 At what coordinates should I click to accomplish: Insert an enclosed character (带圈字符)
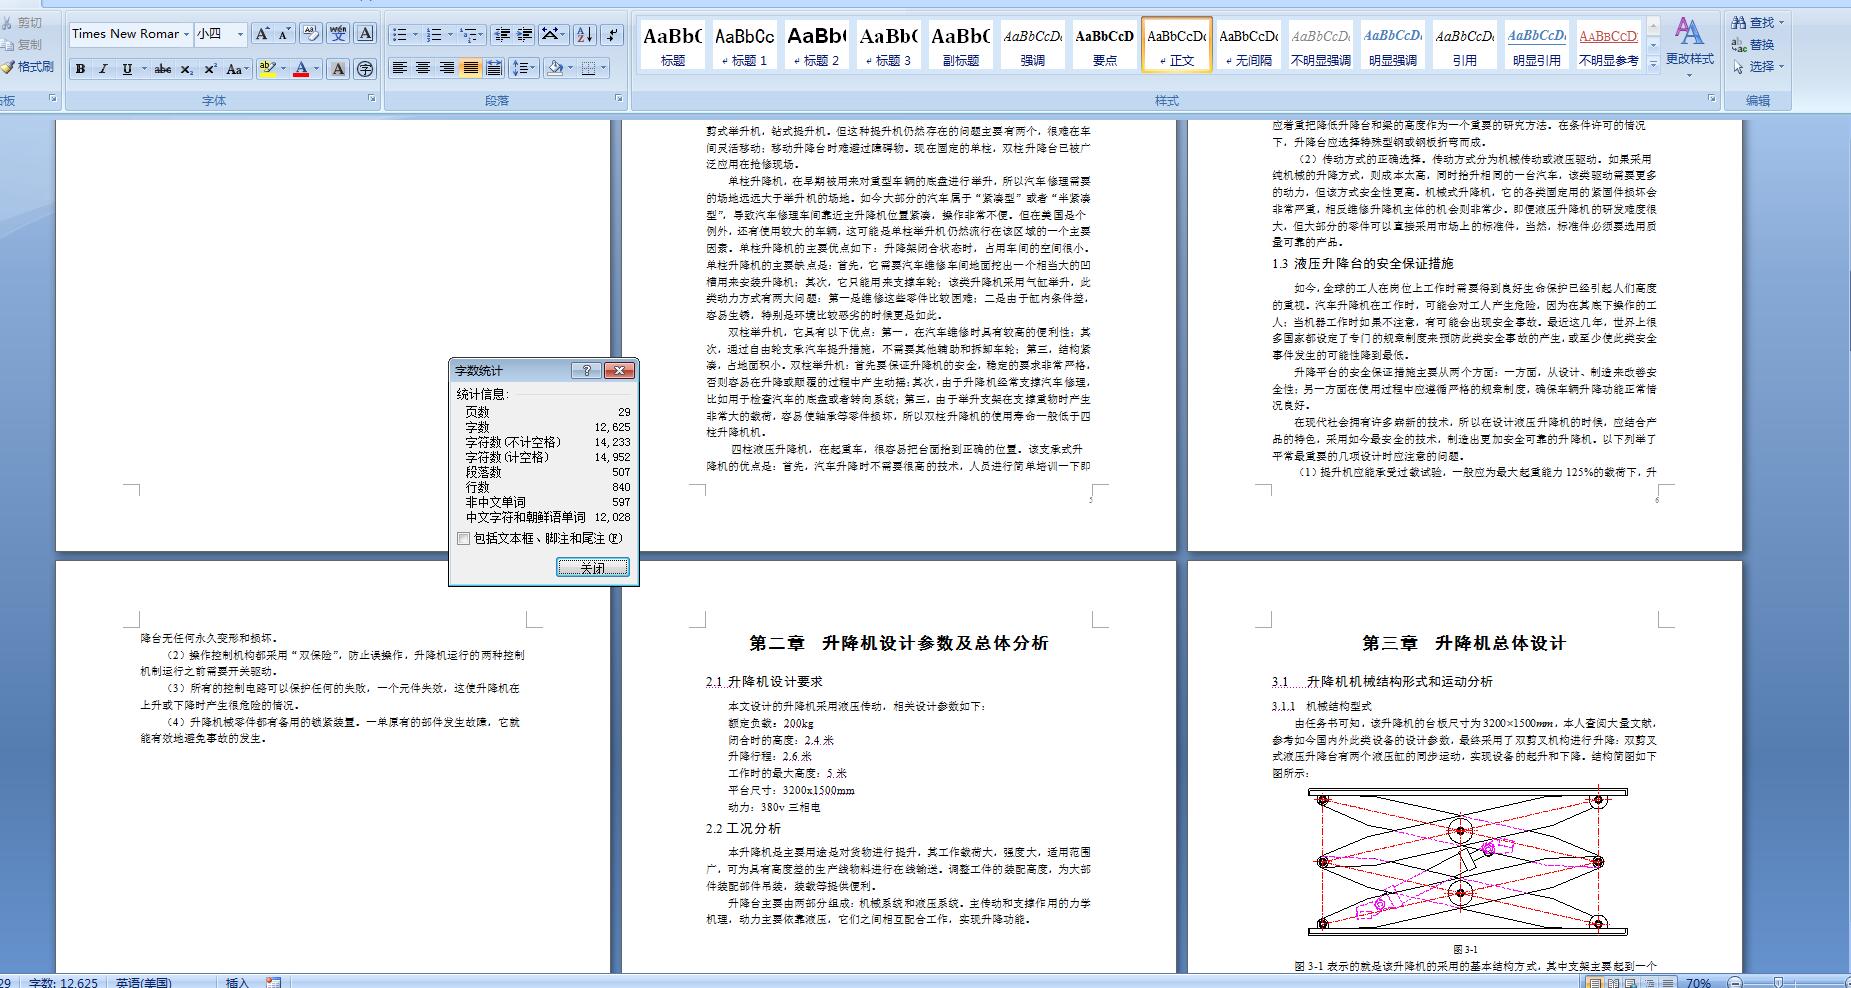[x=365, y=69]
